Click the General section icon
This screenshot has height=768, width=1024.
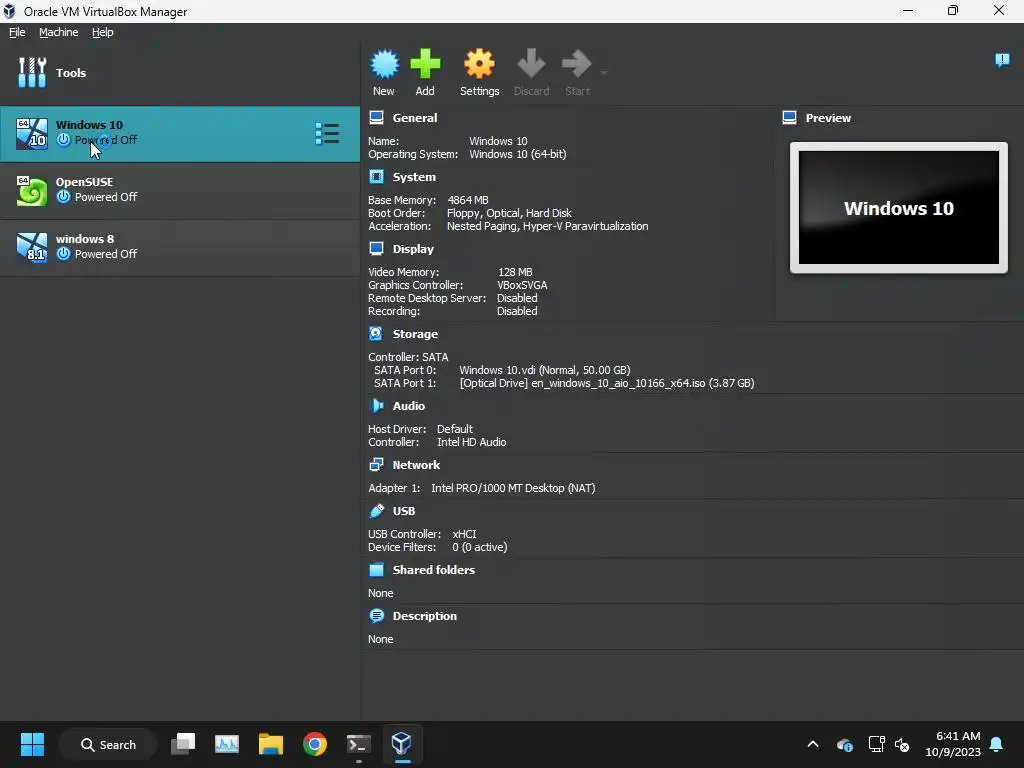tap(376, 118)
